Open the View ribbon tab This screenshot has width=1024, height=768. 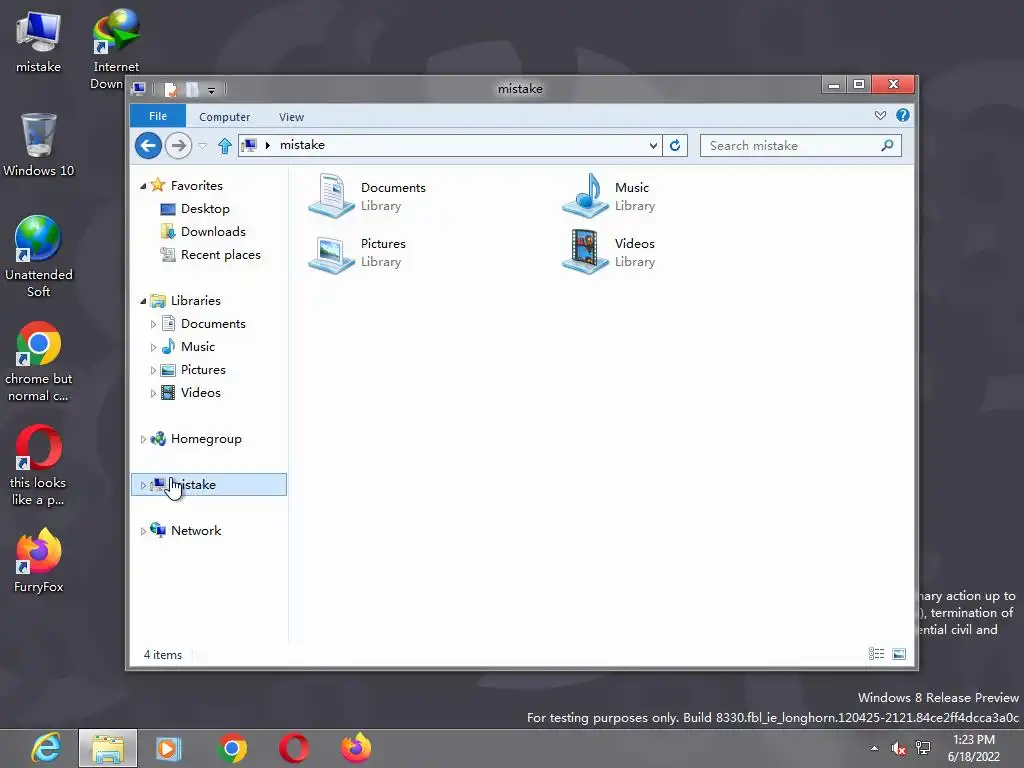click(x=291, y=117)
